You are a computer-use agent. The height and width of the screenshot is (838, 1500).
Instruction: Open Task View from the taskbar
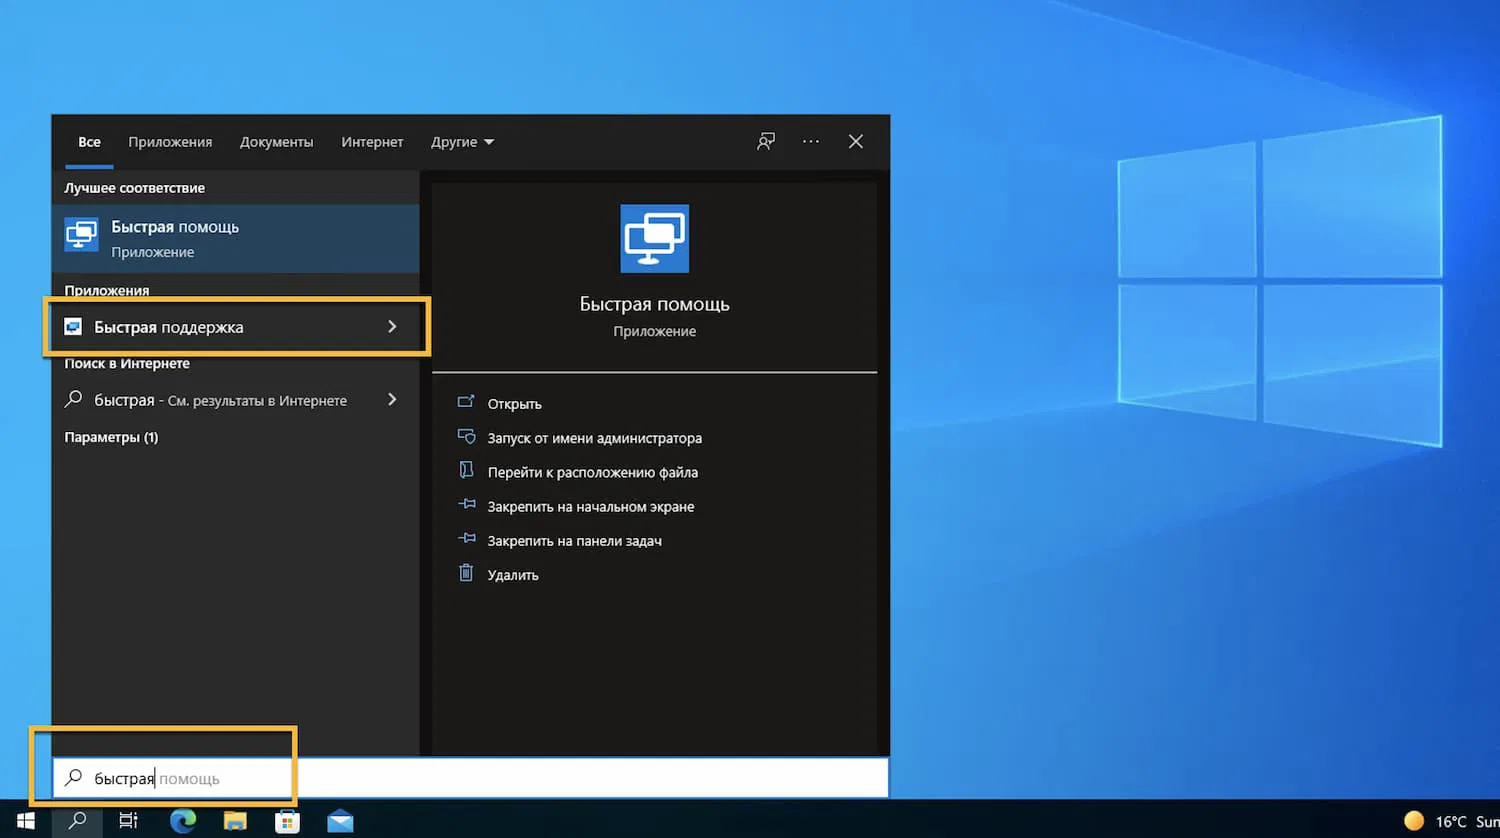(x=129, y=821)
